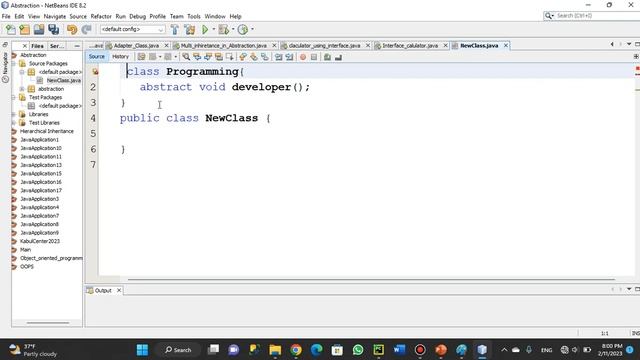Image resolution: width=640 pixels, height=360 pixels.
Task: Select NewClass.java in the project tree
Action: coord(64,80)
